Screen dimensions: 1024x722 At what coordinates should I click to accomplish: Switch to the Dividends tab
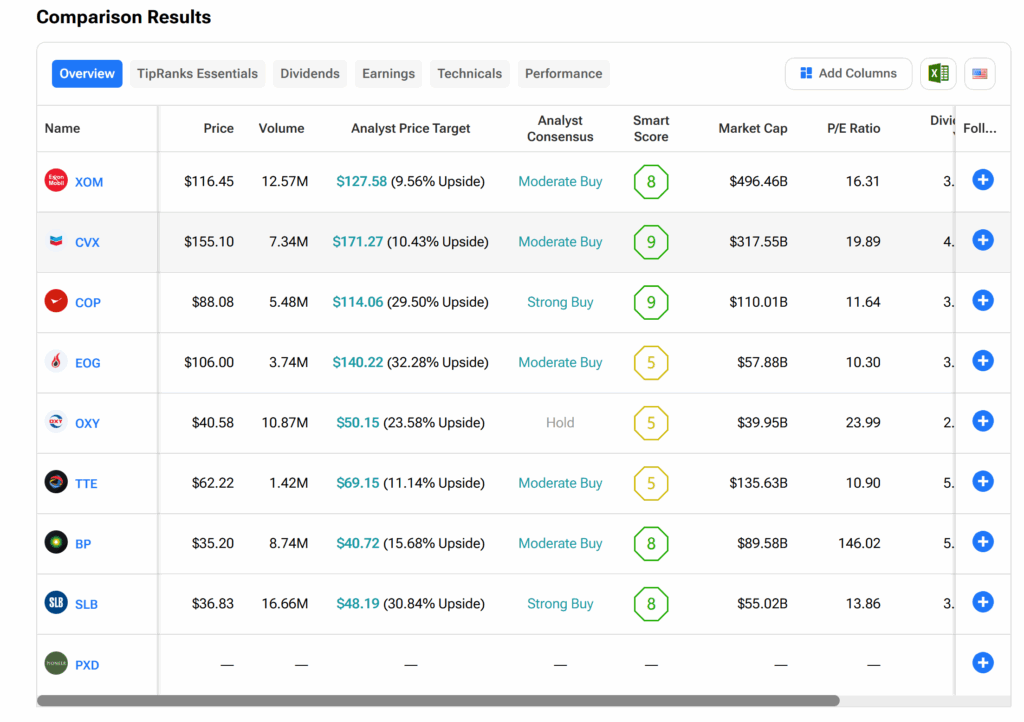pyautogui.click(x=310, y=73)
